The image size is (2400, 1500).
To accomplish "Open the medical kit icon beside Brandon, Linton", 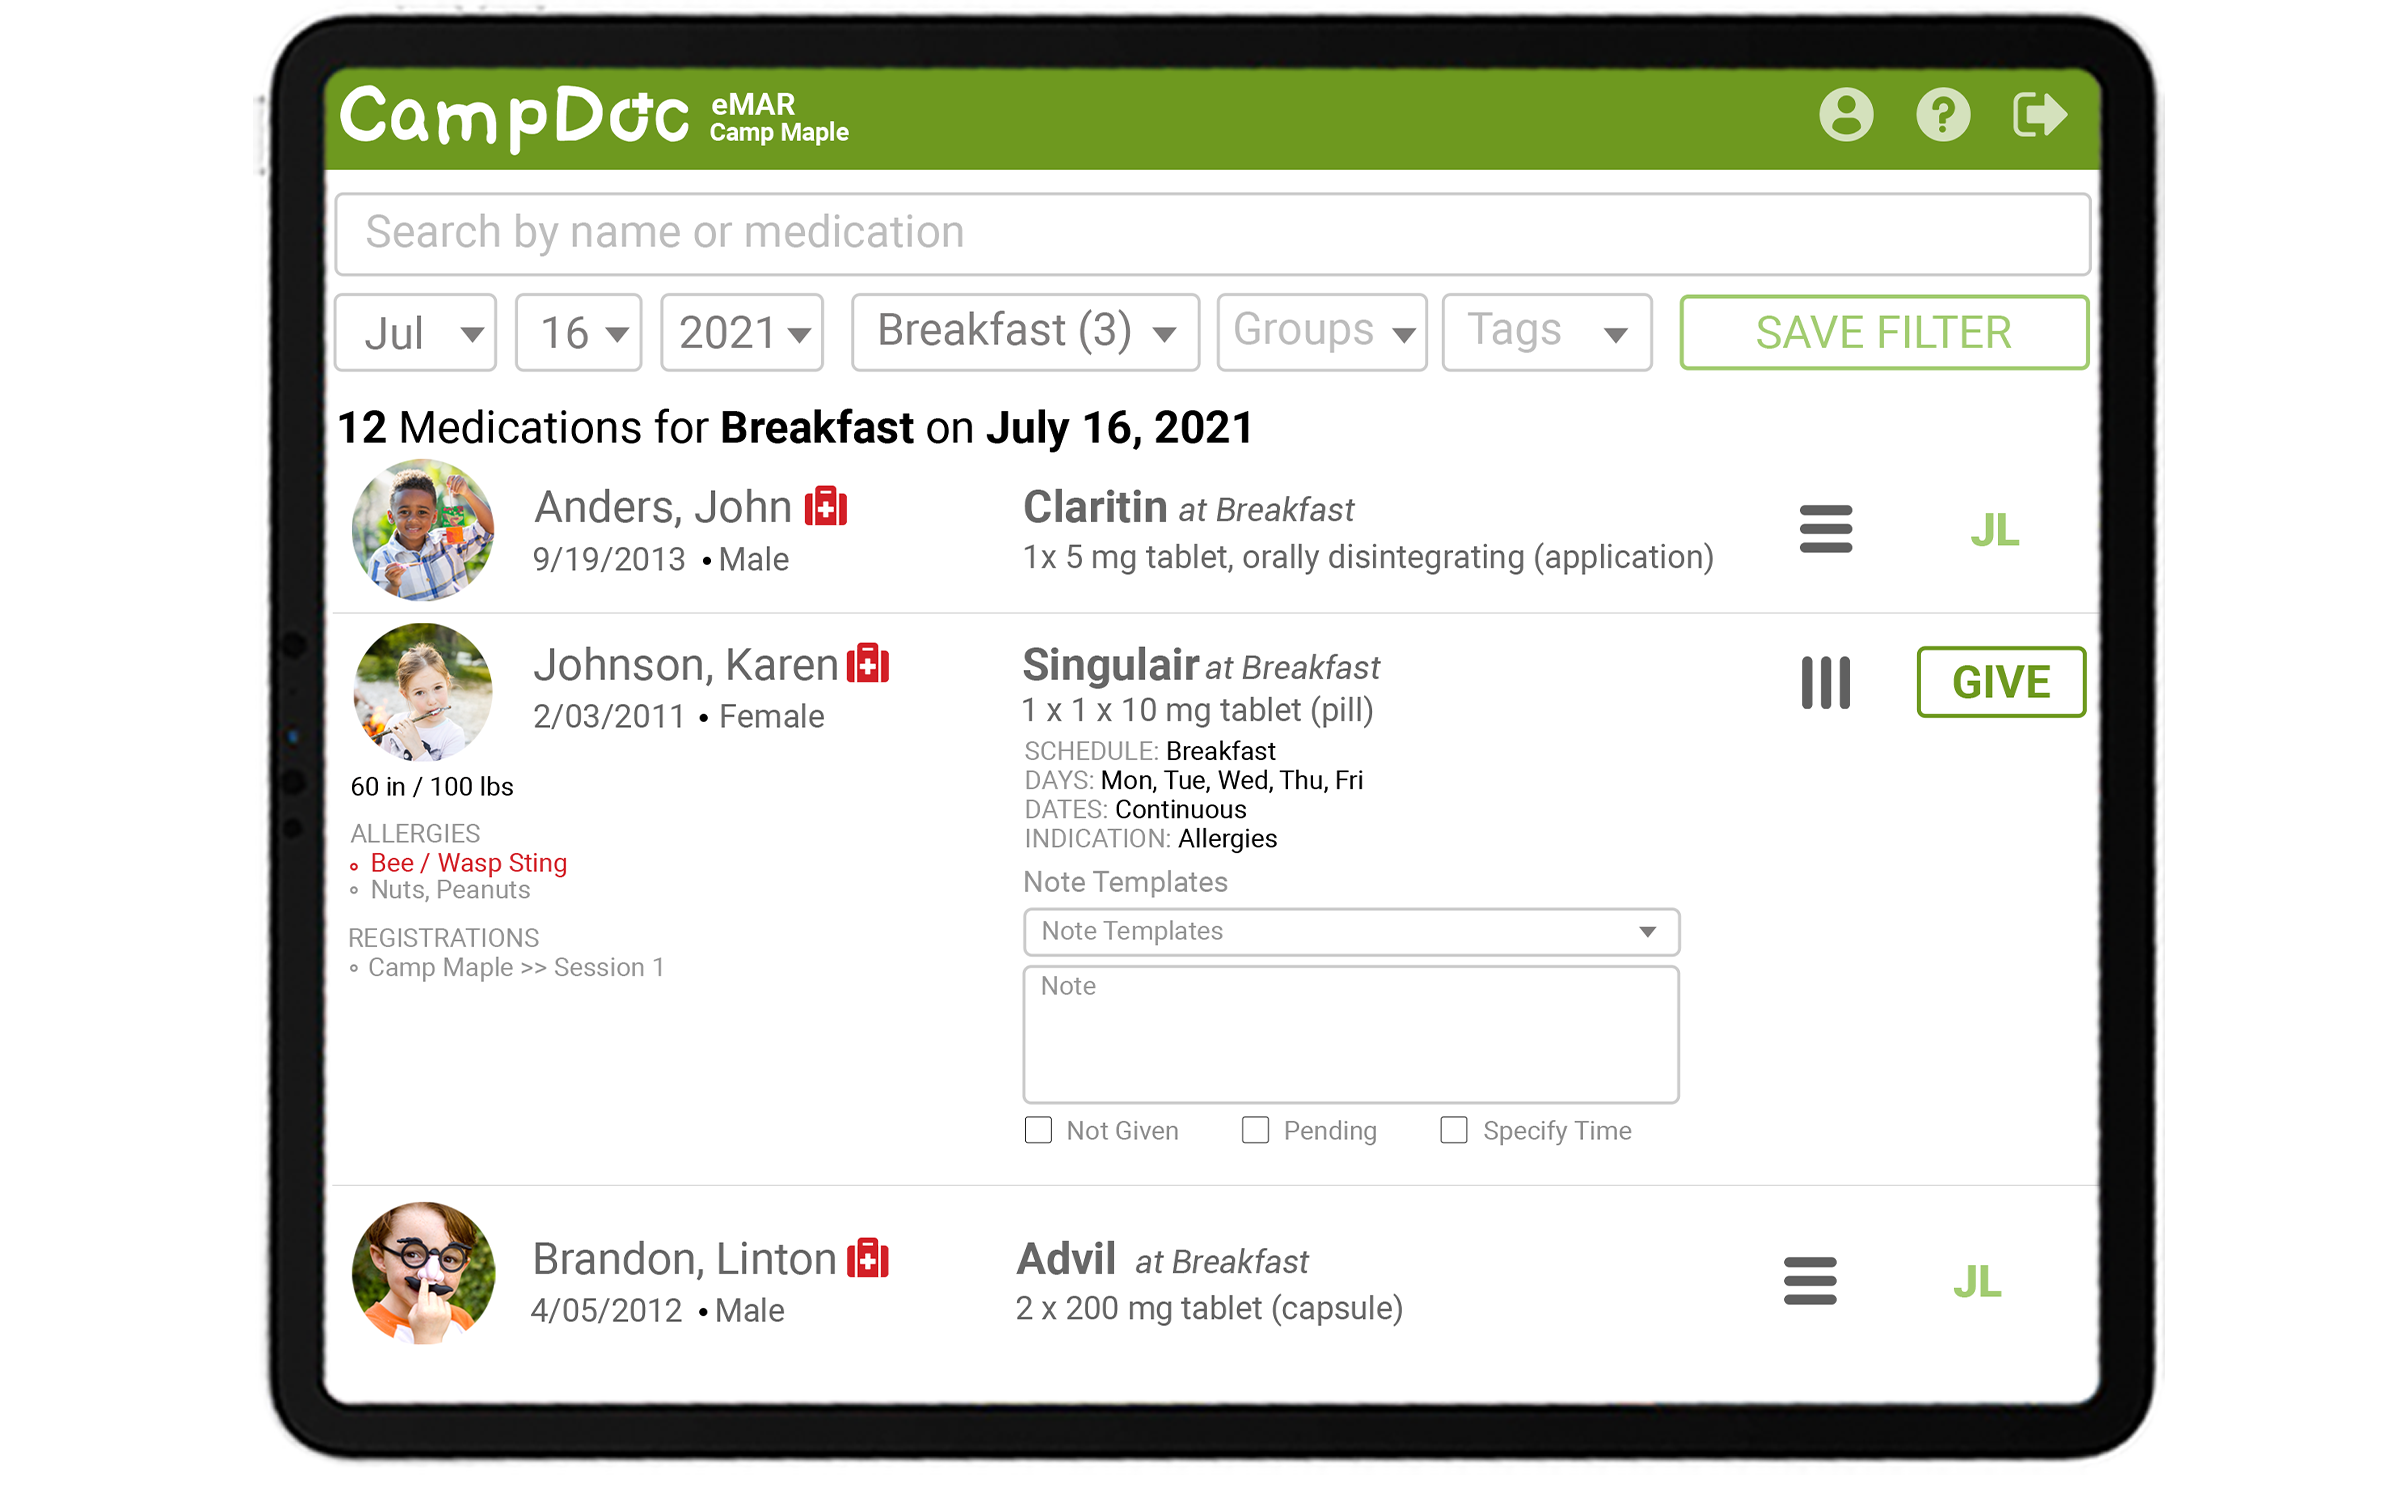I will tap(868, 1258).
